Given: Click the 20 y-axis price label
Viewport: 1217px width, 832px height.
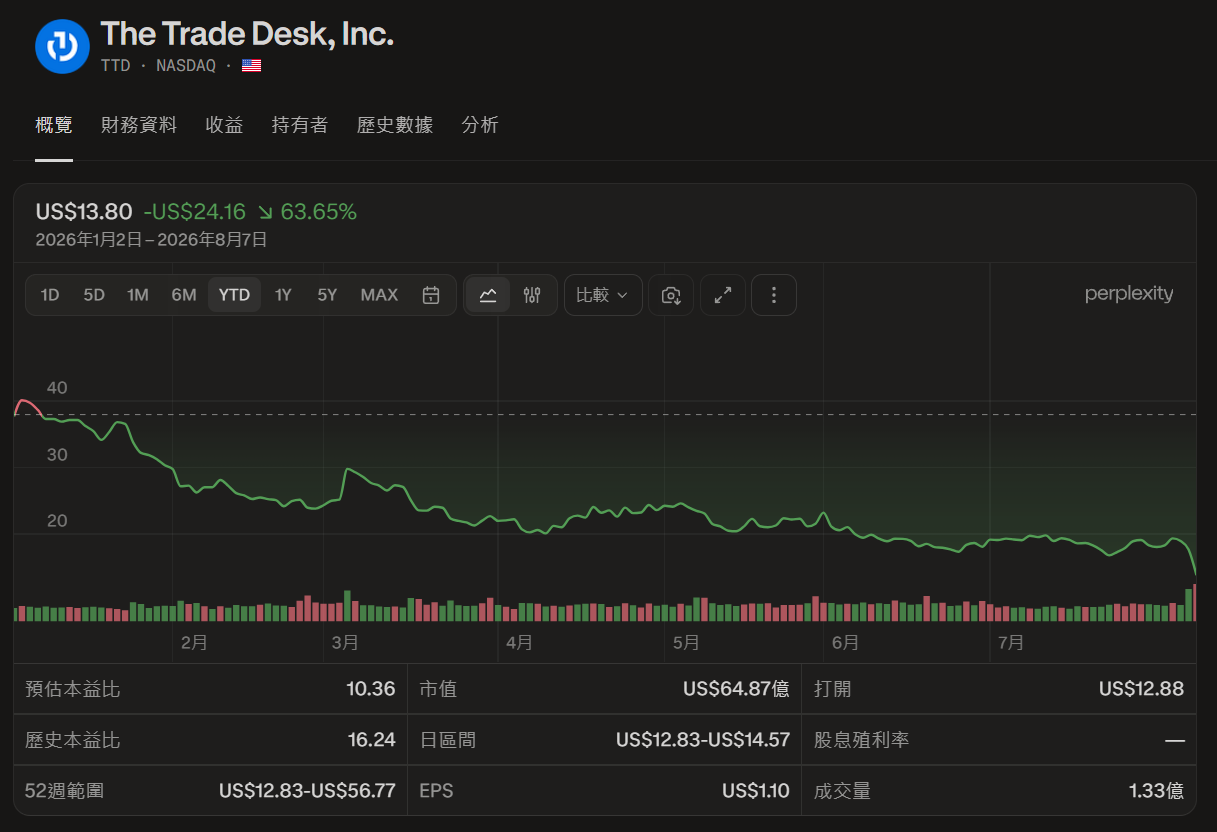Looking at the screenshot, I should pos(57,521).
